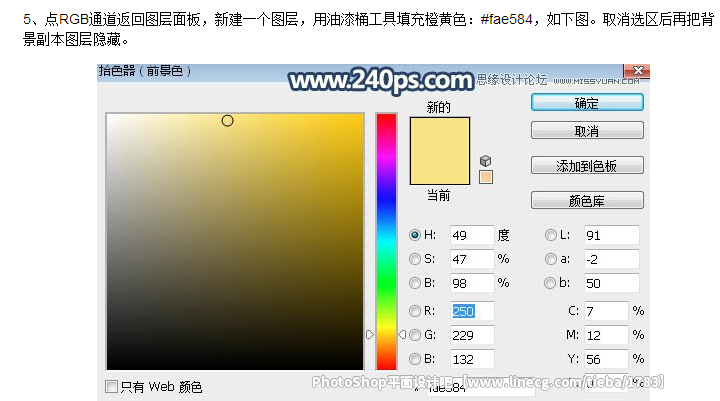This screenshot has width=720, height=401.
Task: Select the L lightness radio button
Action: [x=551, y=235]
